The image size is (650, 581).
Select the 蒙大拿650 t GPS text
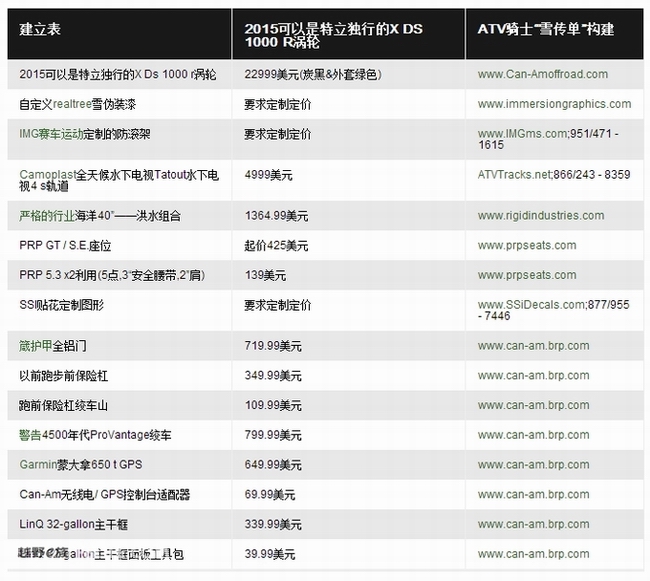[x=99, y=465]
